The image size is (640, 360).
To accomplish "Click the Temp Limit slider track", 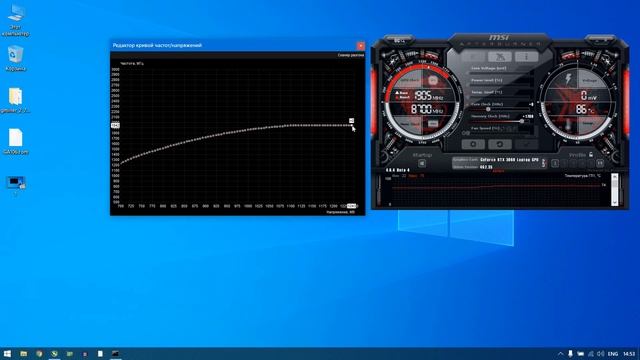I will [x=500, y=97].
